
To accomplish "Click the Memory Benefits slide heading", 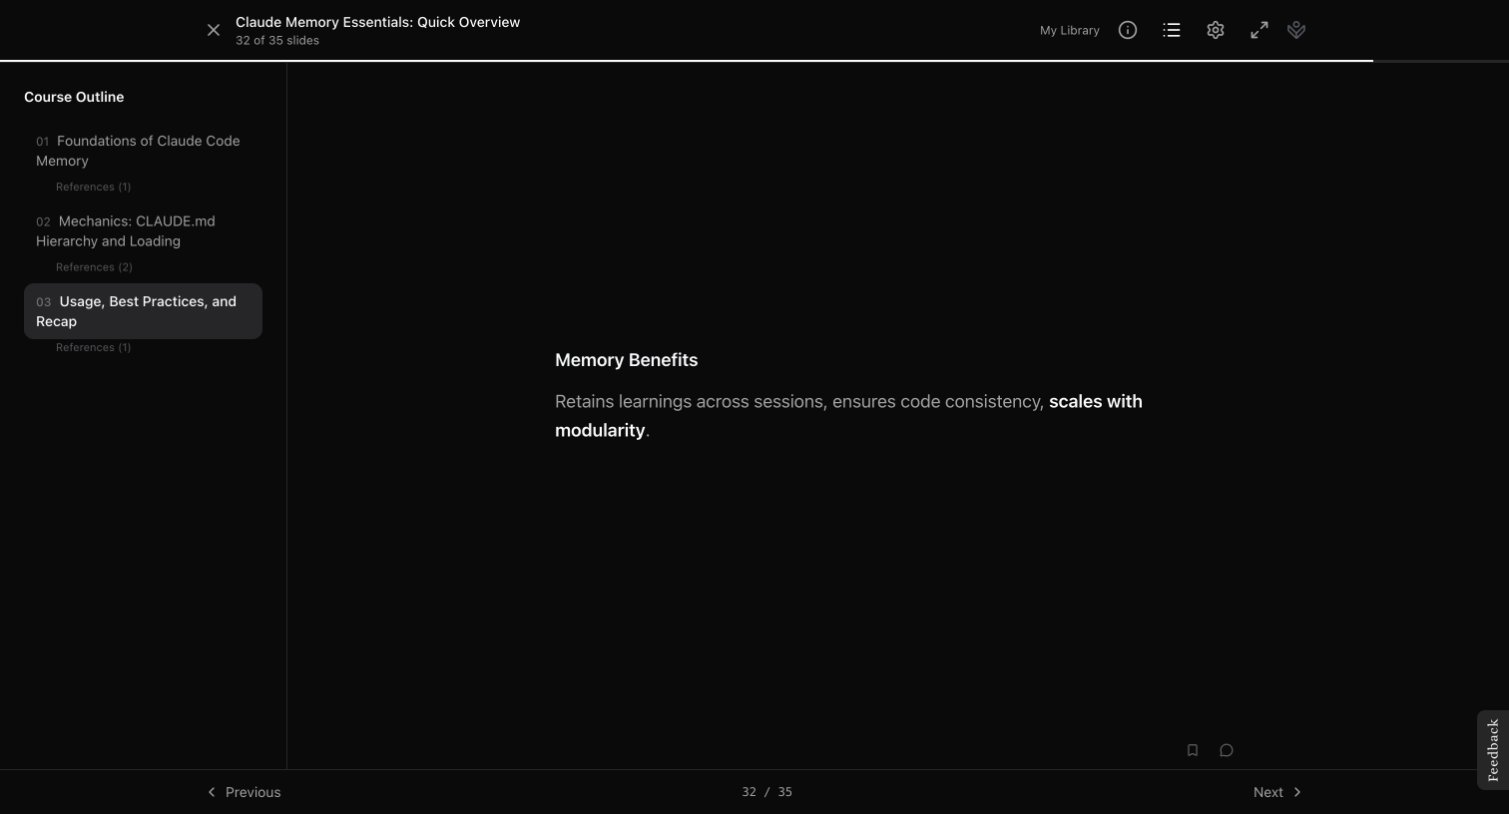I will pos(626,360).
